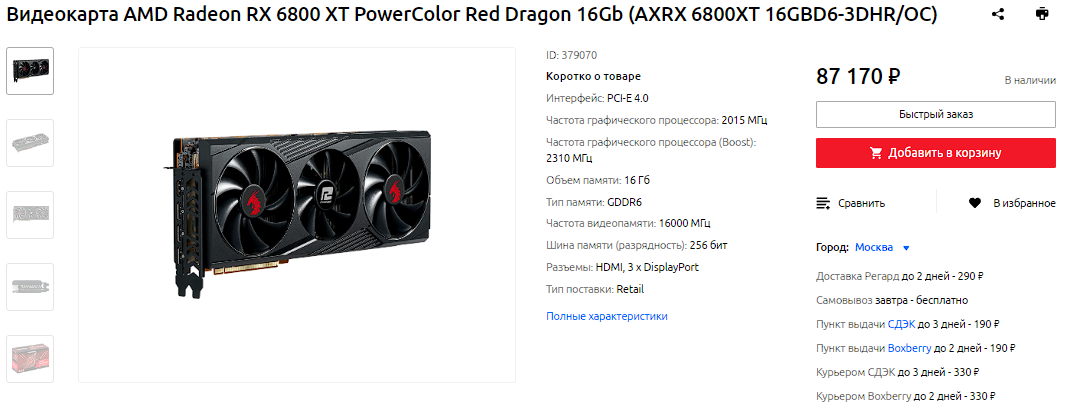Click Быстрый заказ button
The height and width of the screenshot is (406, 1081).
coord(936,114)
